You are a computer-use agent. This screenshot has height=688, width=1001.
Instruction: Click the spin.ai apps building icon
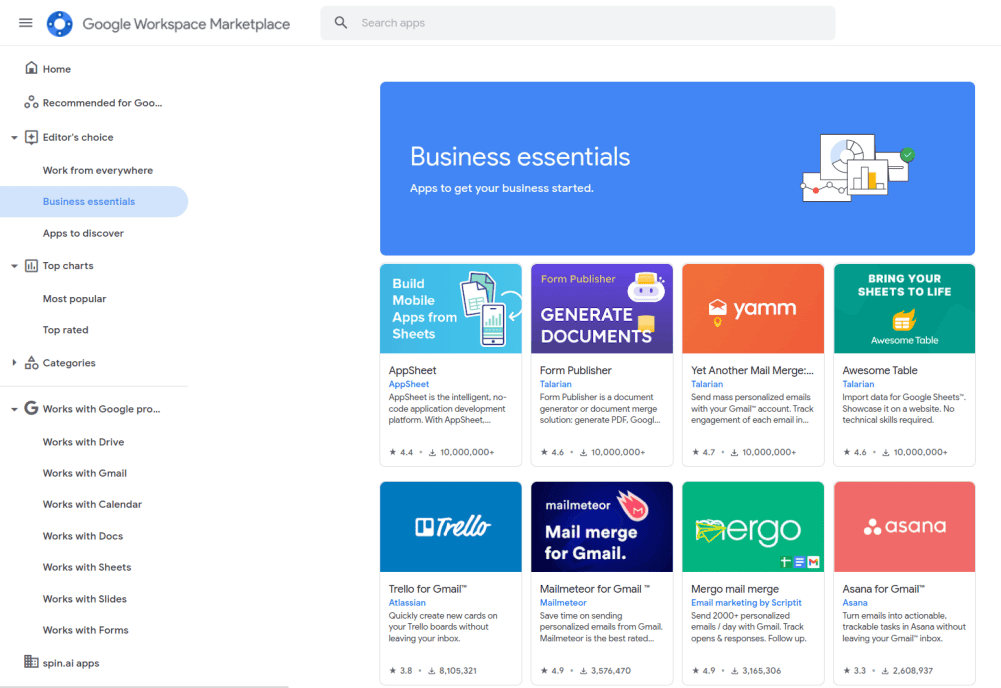[x=31, y=662]
